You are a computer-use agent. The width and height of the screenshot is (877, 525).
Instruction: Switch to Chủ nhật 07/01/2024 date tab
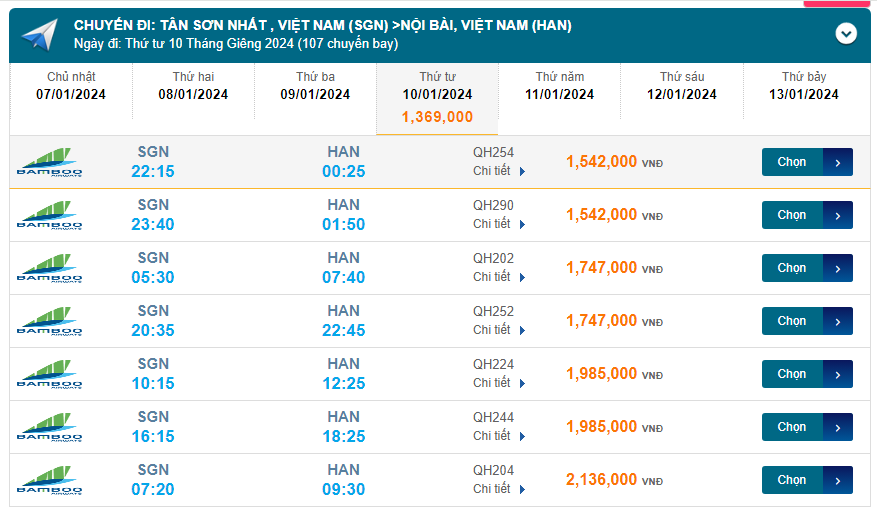coord(71,86)
